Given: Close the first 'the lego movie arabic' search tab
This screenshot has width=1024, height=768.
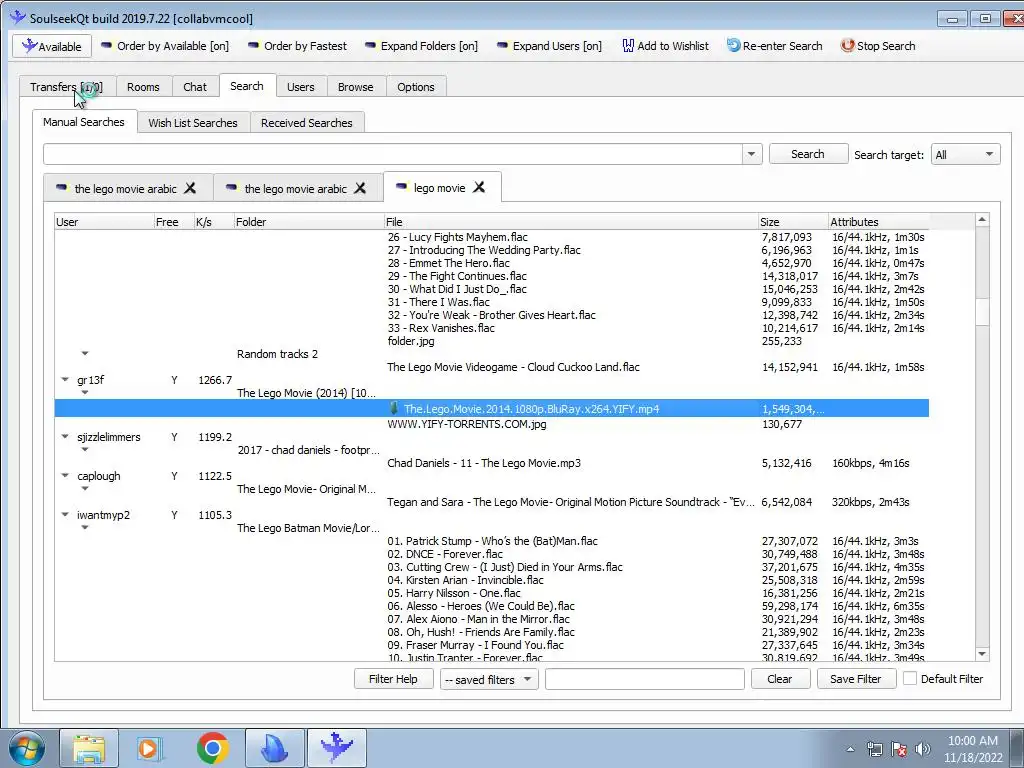Looking at the screenshot, I should click(190, 188).
